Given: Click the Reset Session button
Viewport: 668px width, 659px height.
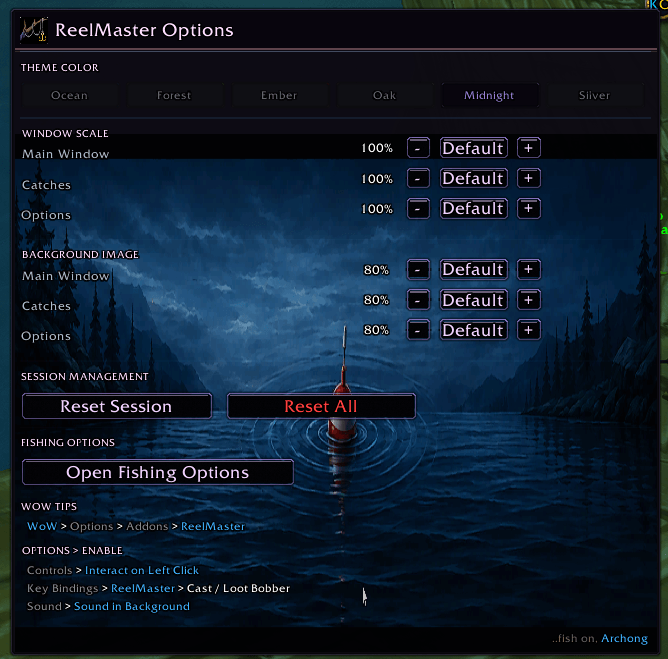Looking at the screenshot, I should coord(117,406).
